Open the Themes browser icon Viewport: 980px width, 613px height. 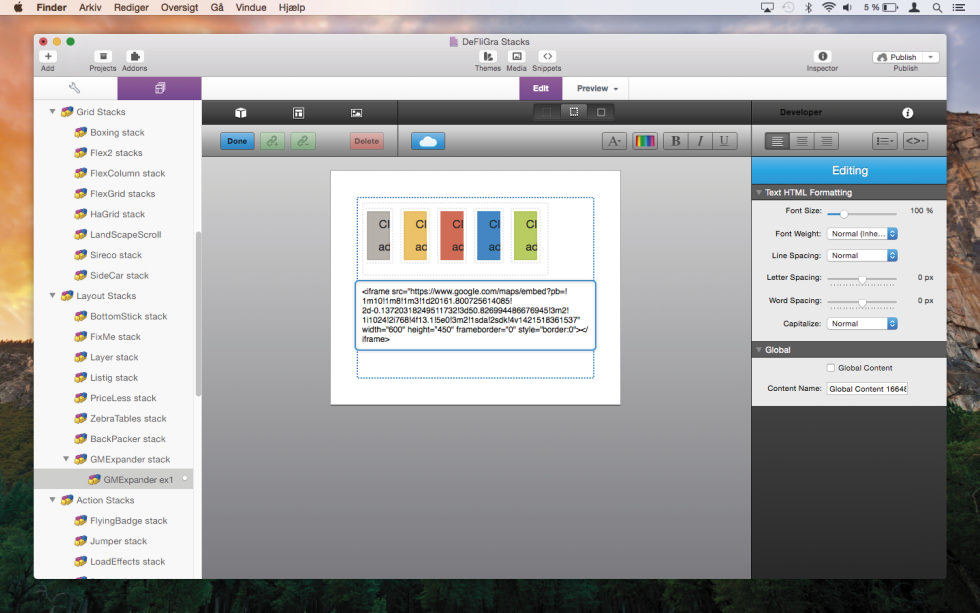[x=488, y=56]
